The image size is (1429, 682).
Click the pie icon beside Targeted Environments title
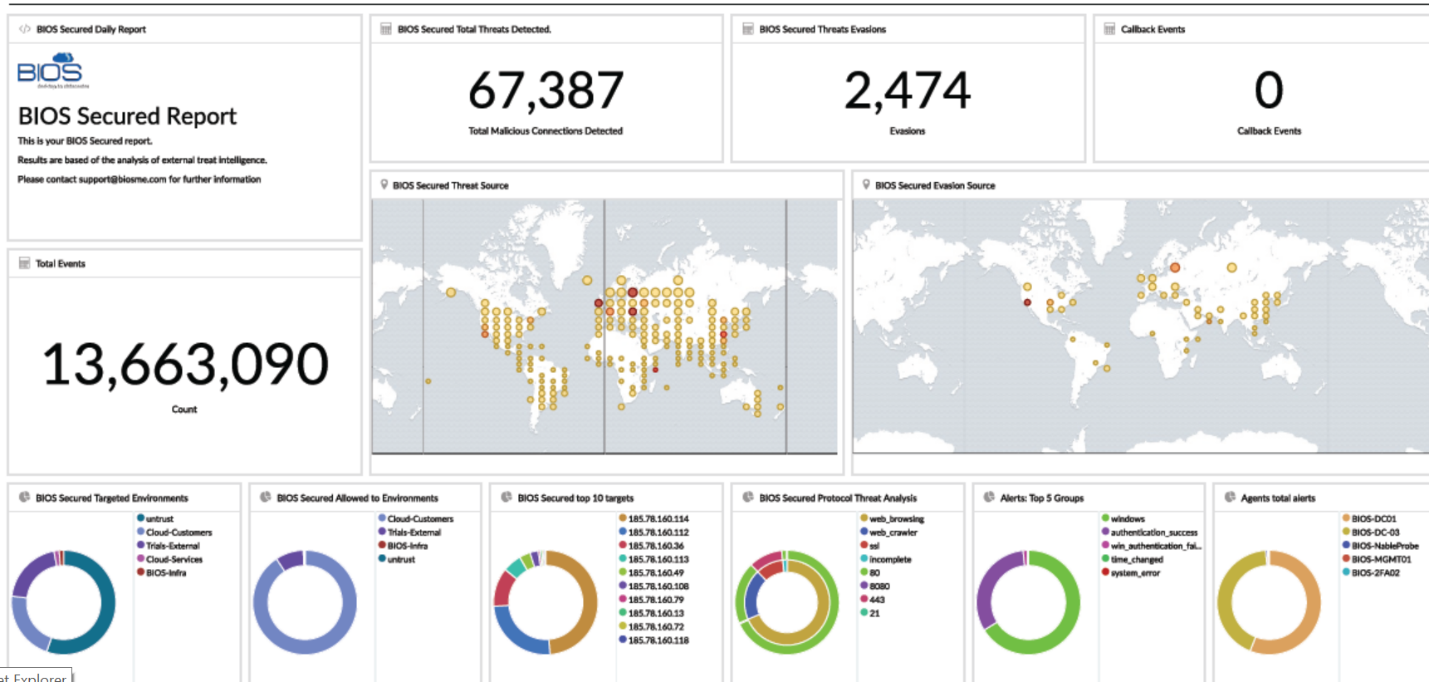point(25,497)
